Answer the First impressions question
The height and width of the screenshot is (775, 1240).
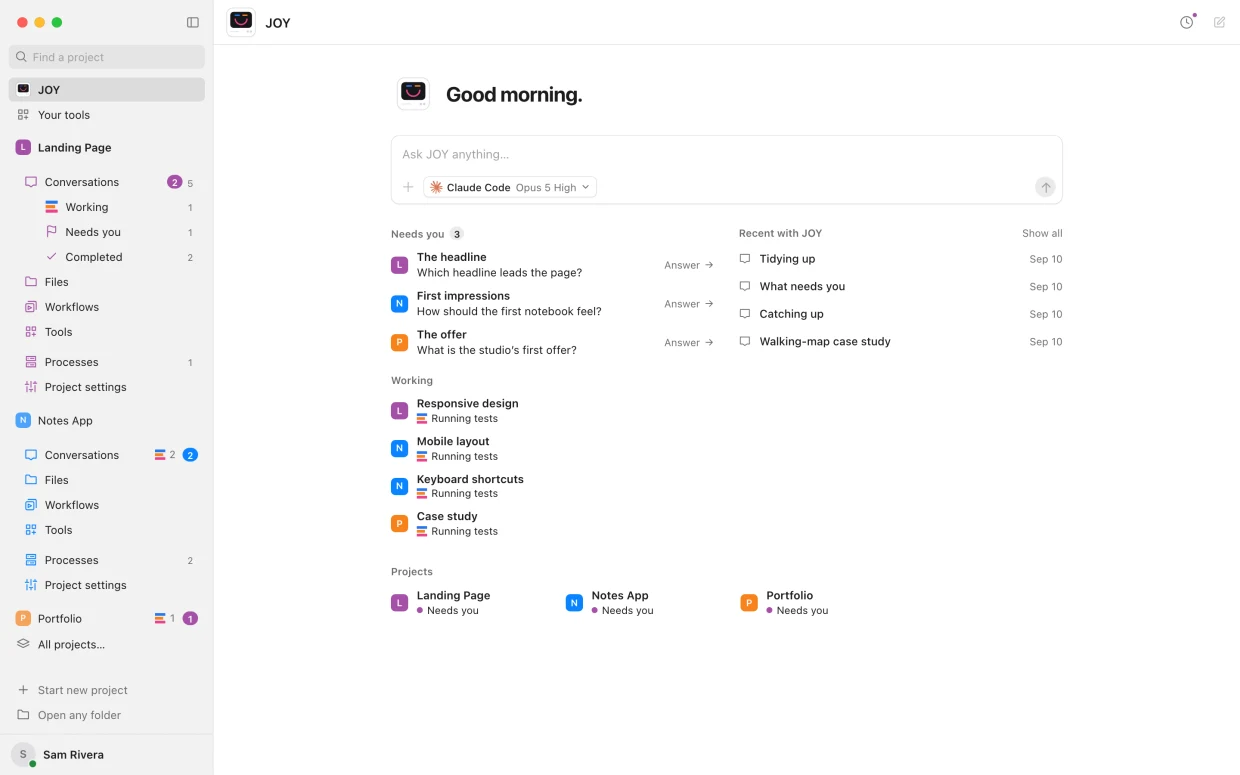[x=689, y=304]
